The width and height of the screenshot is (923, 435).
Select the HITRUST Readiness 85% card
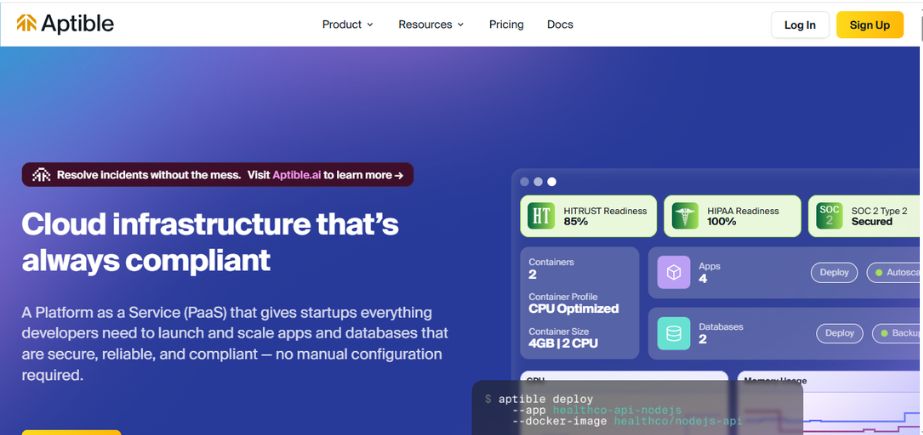(589, 216)
